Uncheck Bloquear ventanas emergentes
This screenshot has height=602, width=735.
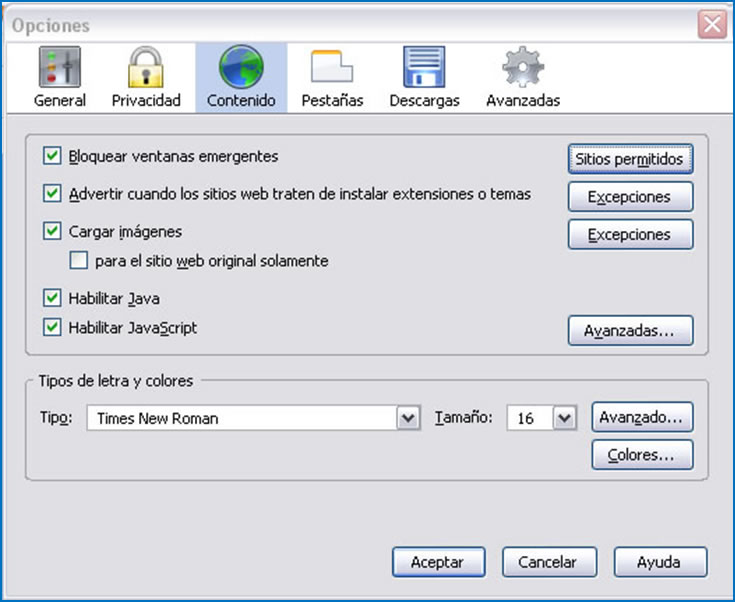point(52,156)
